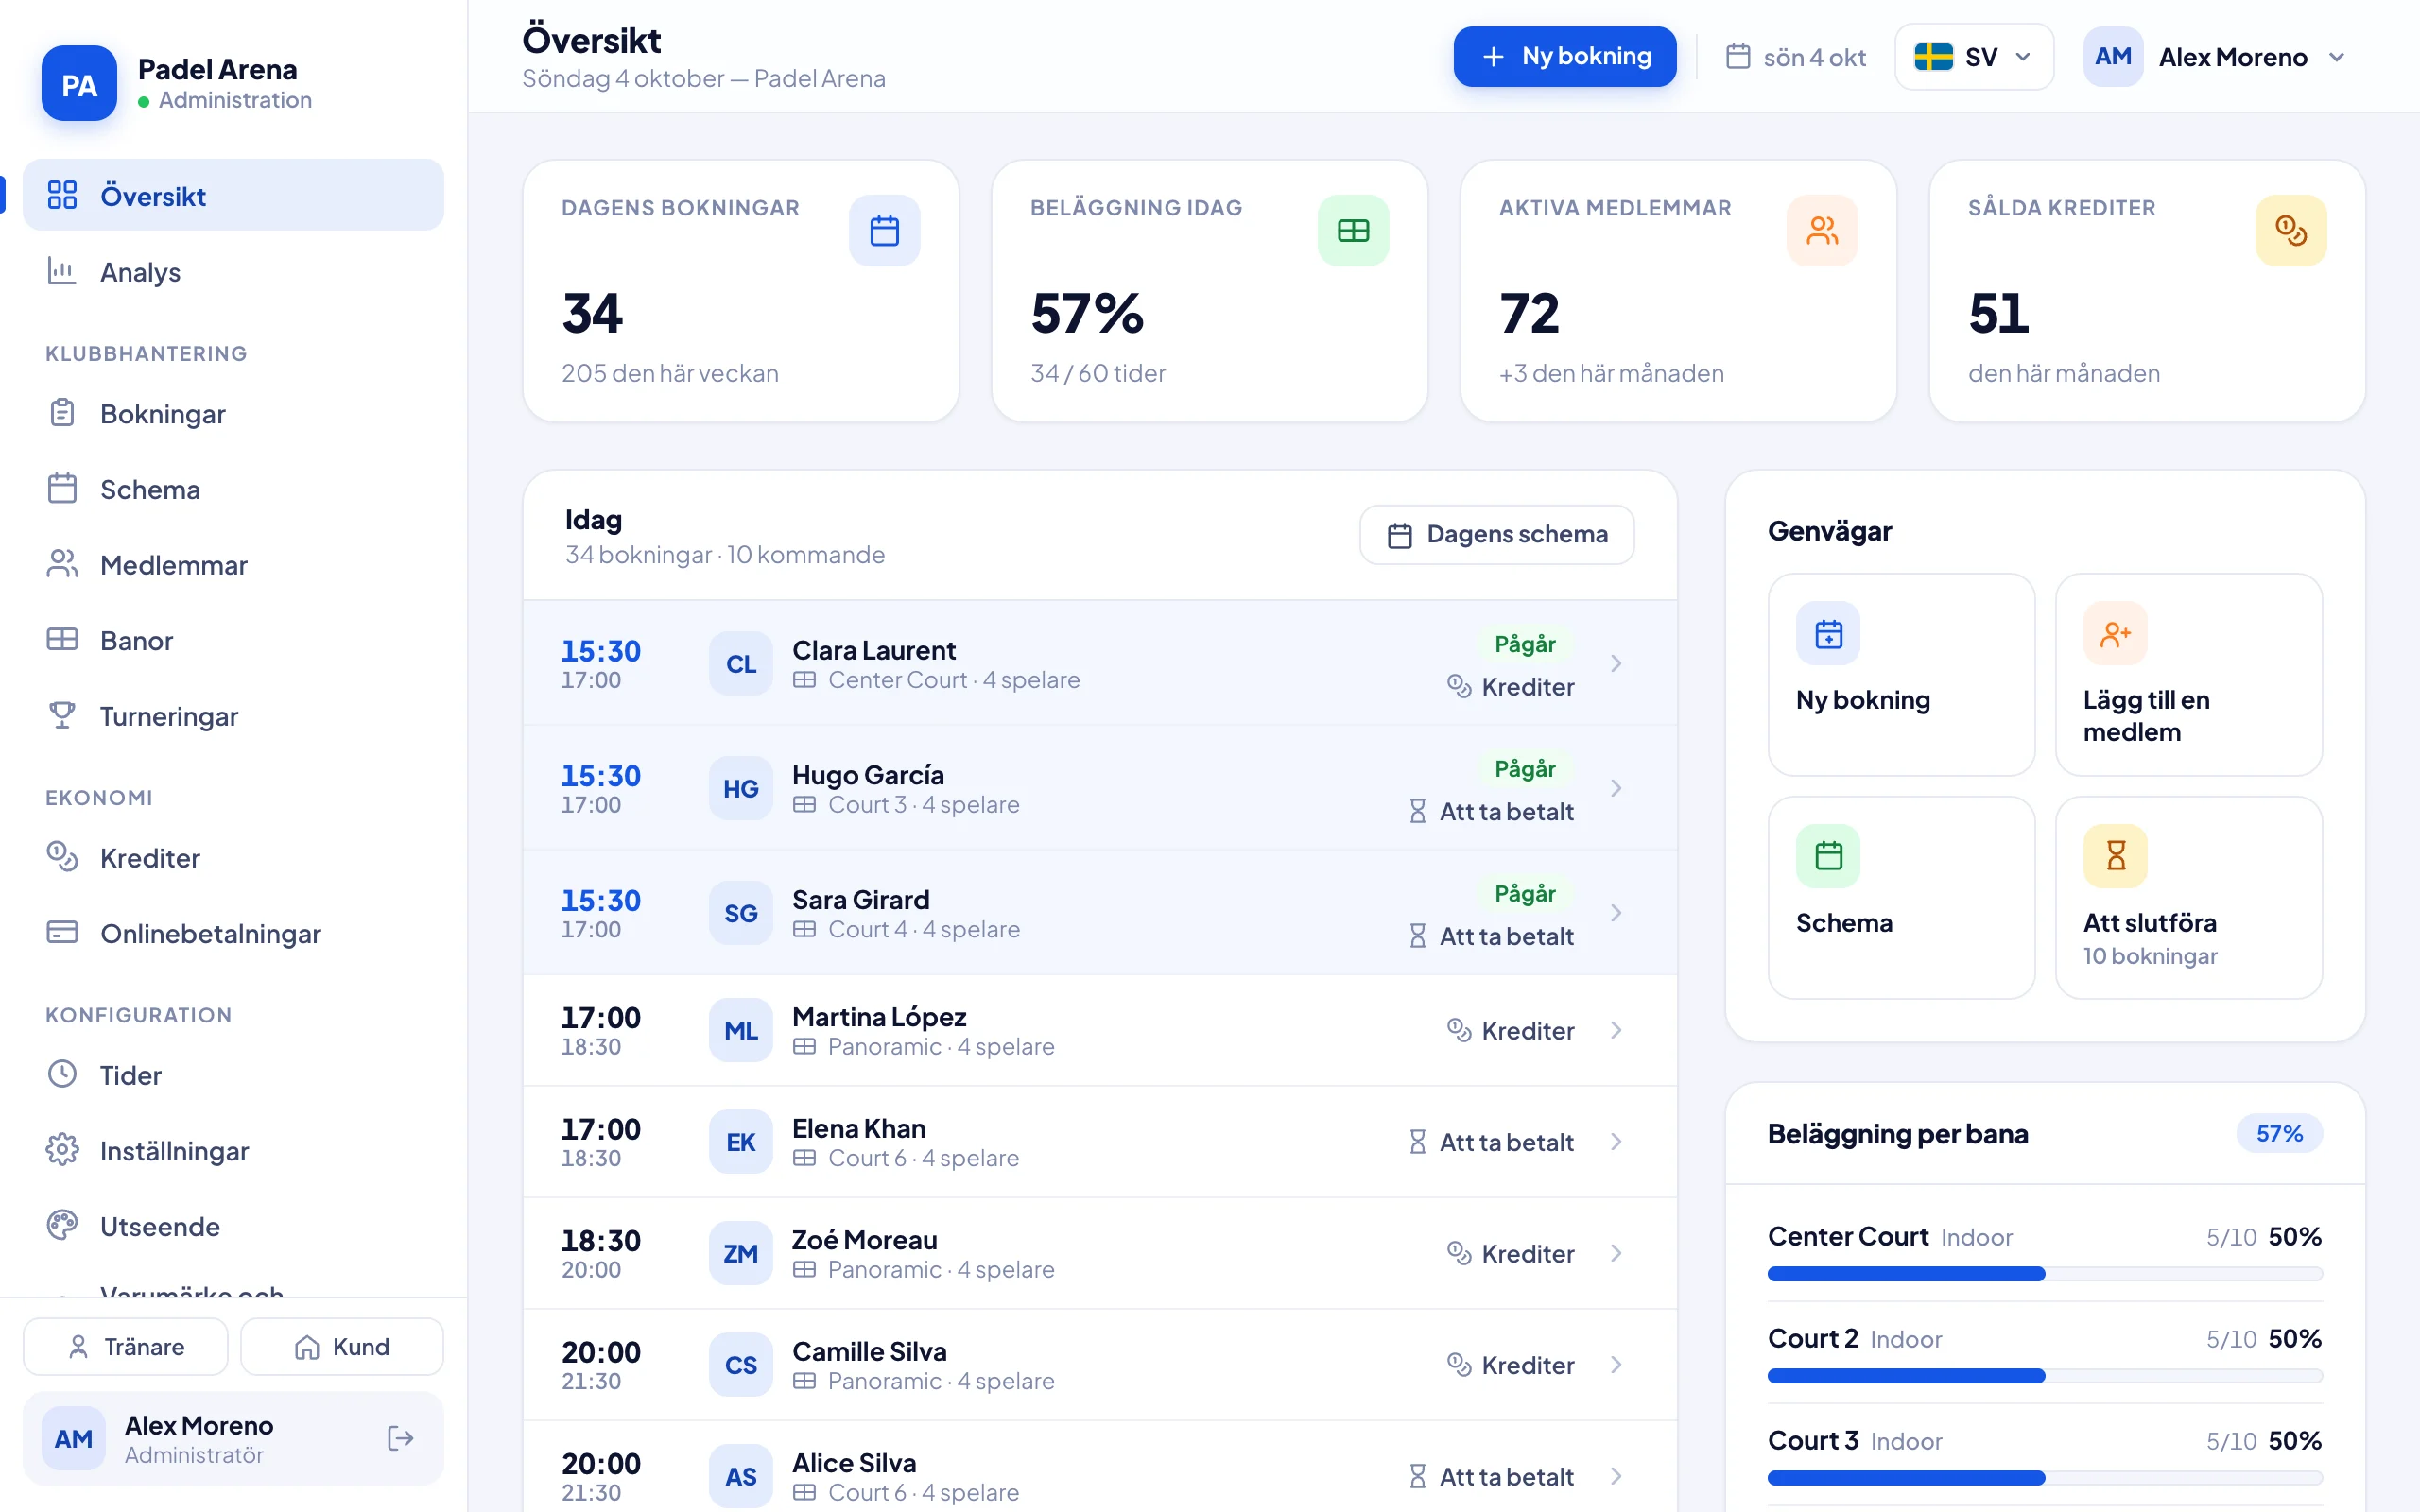This screenshot has height=1512, width=2420.
Task: Click the Court 2 occupancy bar
Action: (x=2045, y=1376)
